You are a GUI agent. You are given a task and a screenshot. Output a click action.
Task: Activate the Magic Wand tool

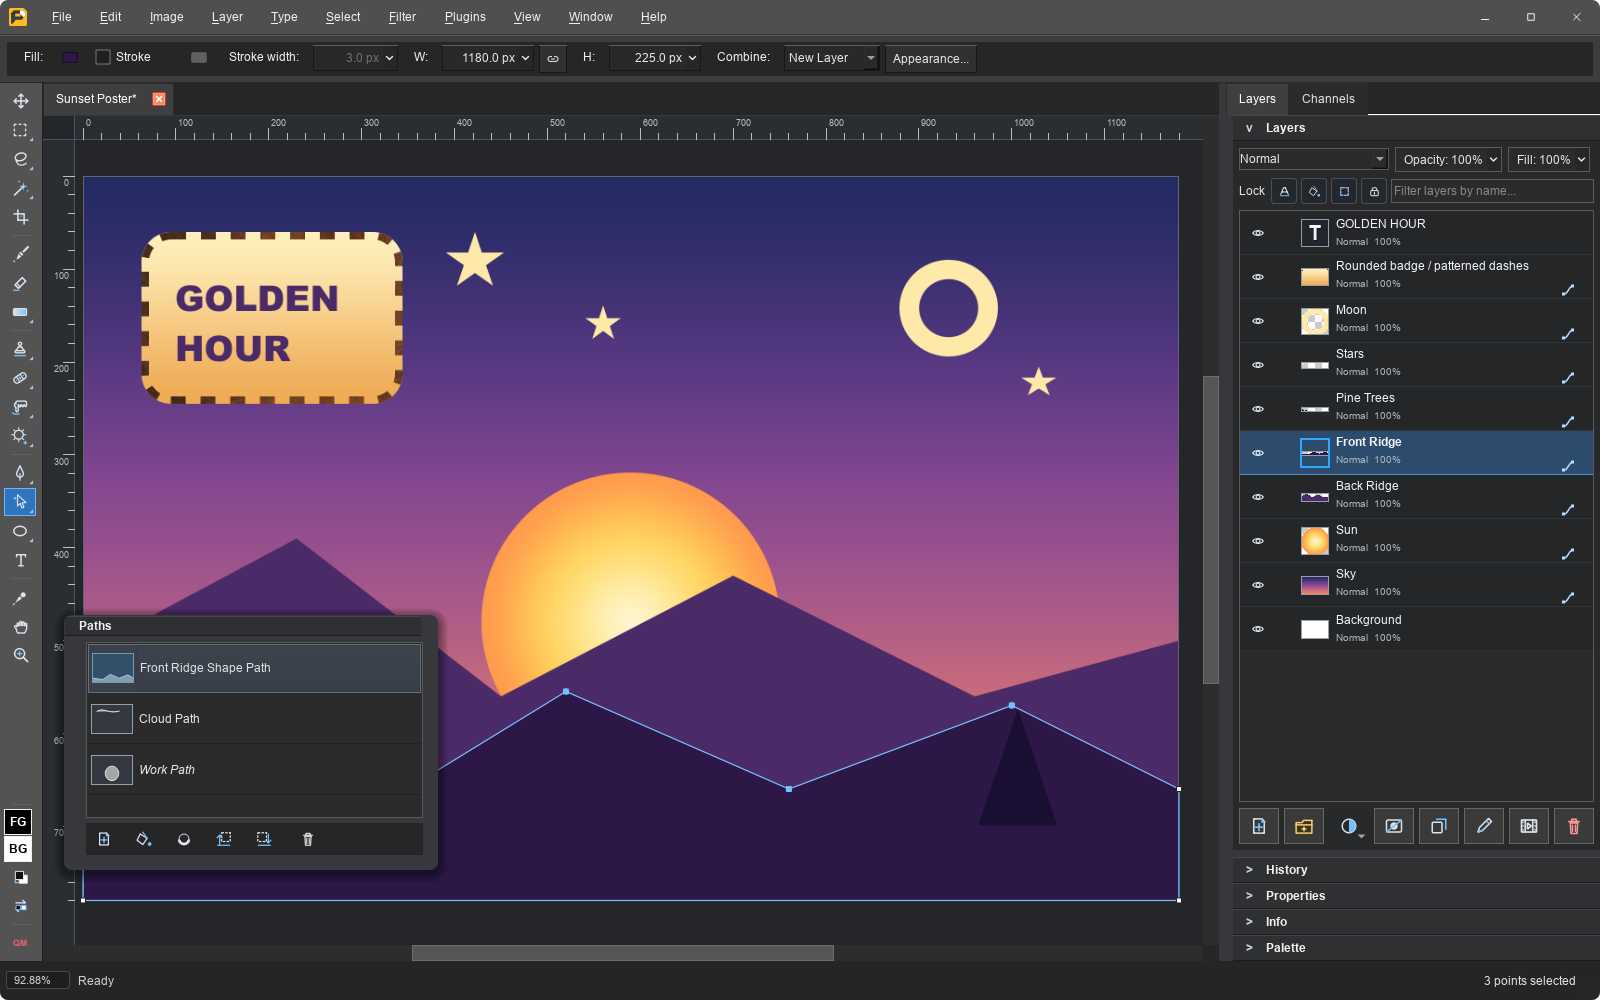(20, 188)
